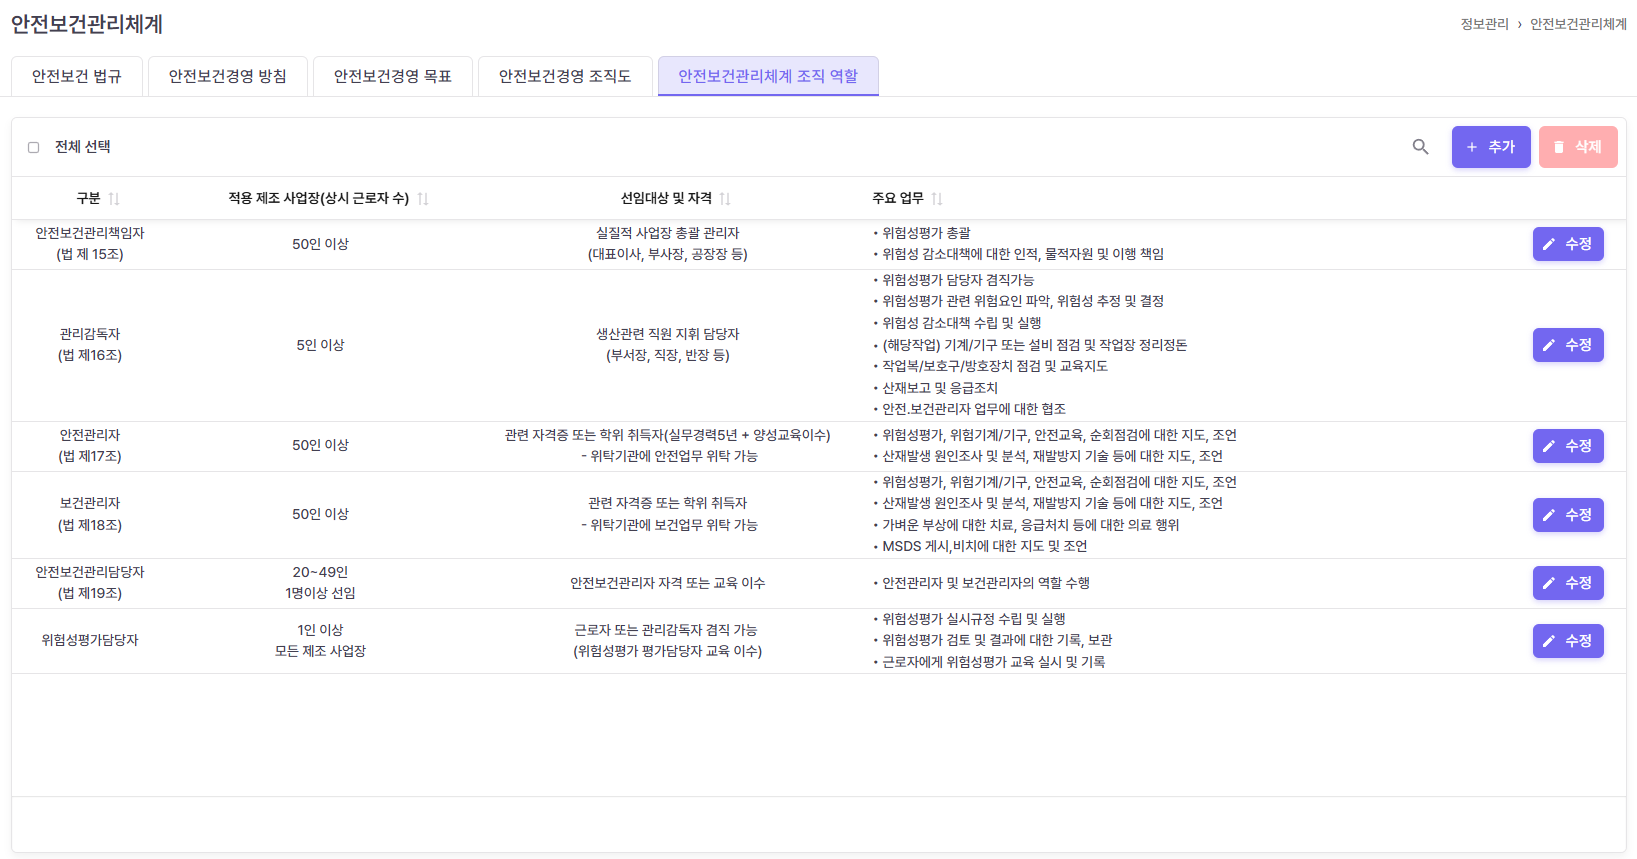Viewport: 1637px width, 859px height.
Task: Open the 안전보건경영 조직도 tab
Action: (565, 76)
